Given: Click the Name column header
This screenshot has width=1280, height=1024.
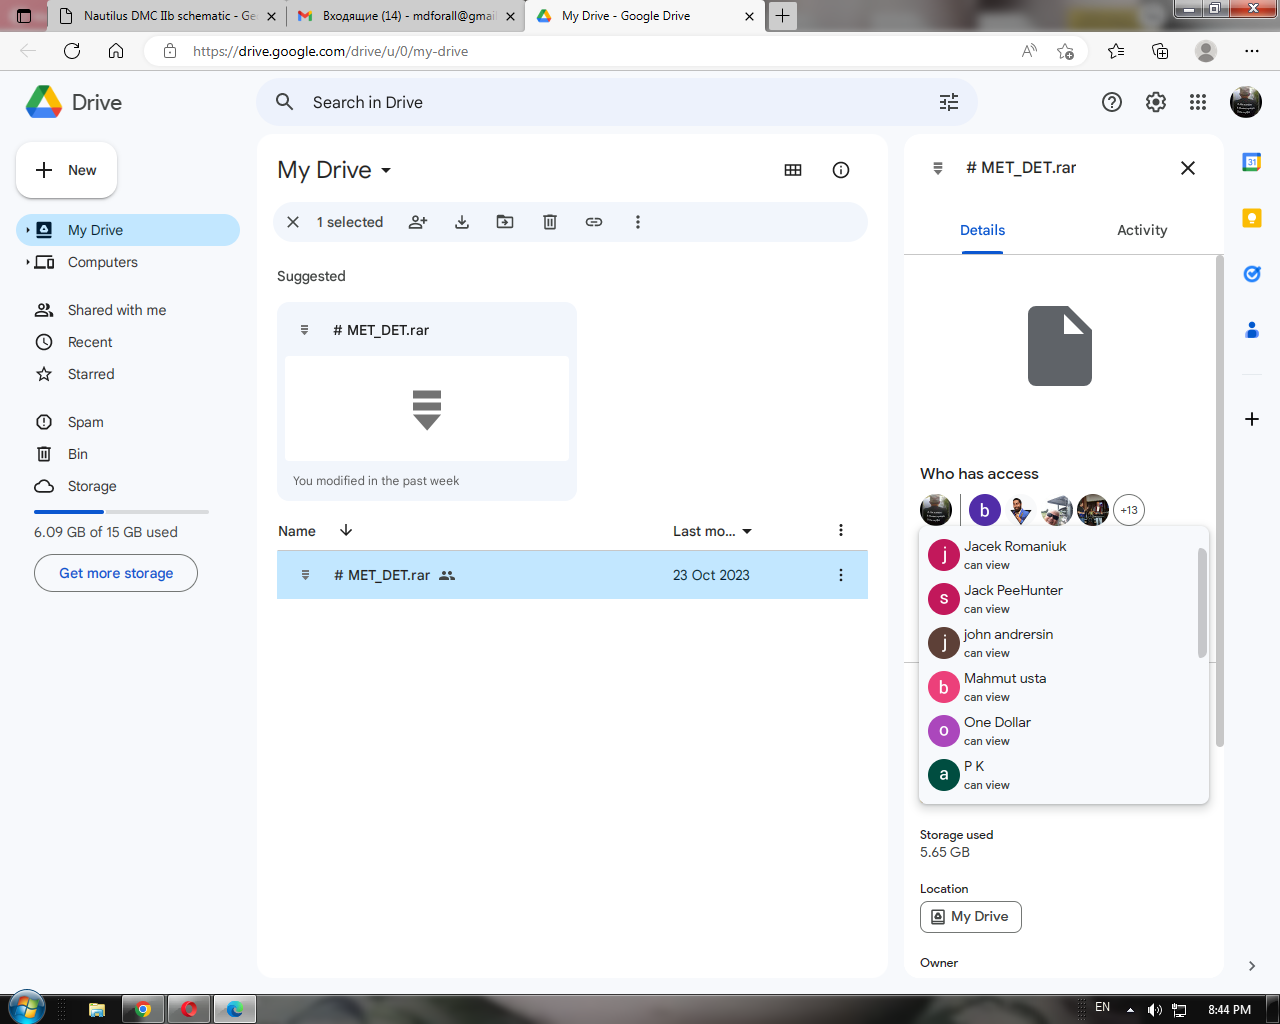Looking at the screenshot, I should 297,531.
